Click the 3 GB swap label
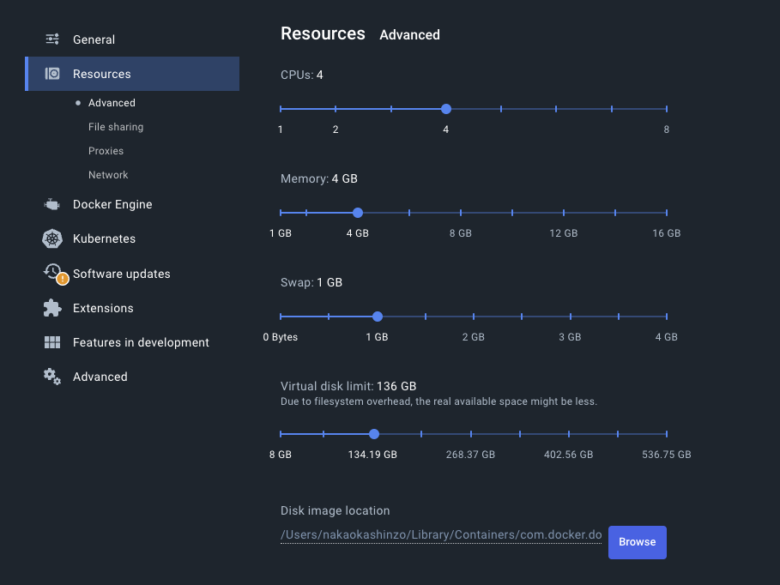780x585 pixels. click(x=570, y=337)
